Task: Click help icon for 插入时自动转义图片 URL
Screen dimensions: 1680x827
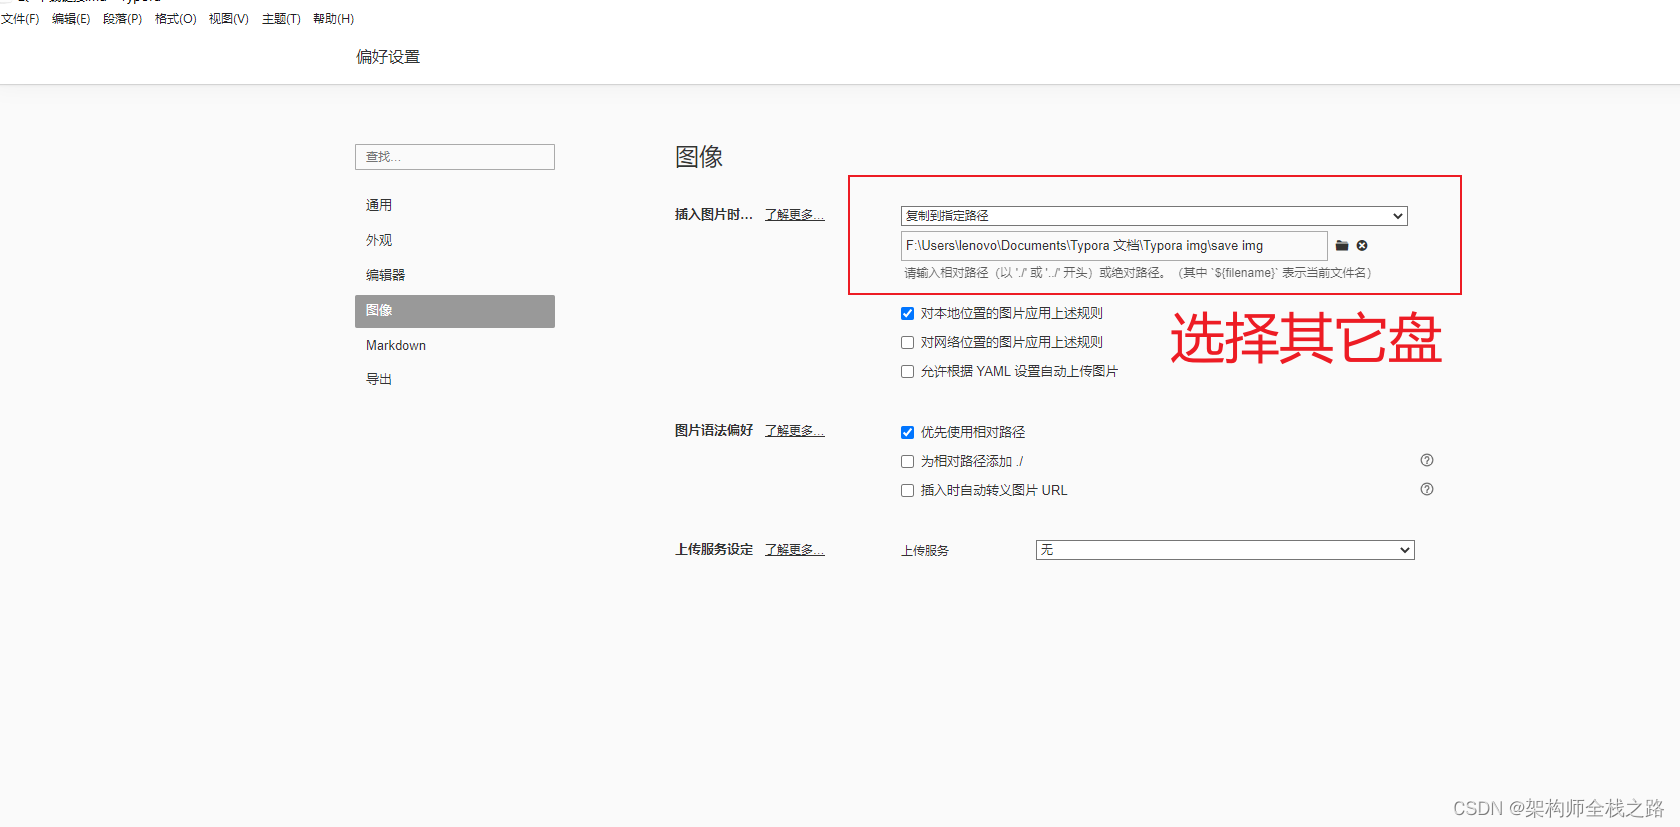Action: [1427, 489]
